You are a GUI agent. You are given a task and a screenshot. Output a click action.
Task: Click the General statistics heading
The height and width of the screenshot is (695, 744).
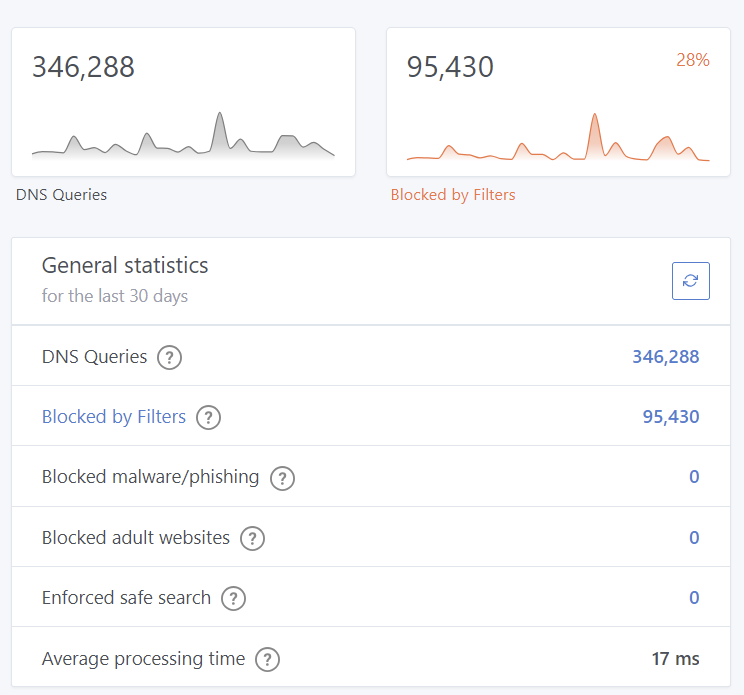click(125, 265)
